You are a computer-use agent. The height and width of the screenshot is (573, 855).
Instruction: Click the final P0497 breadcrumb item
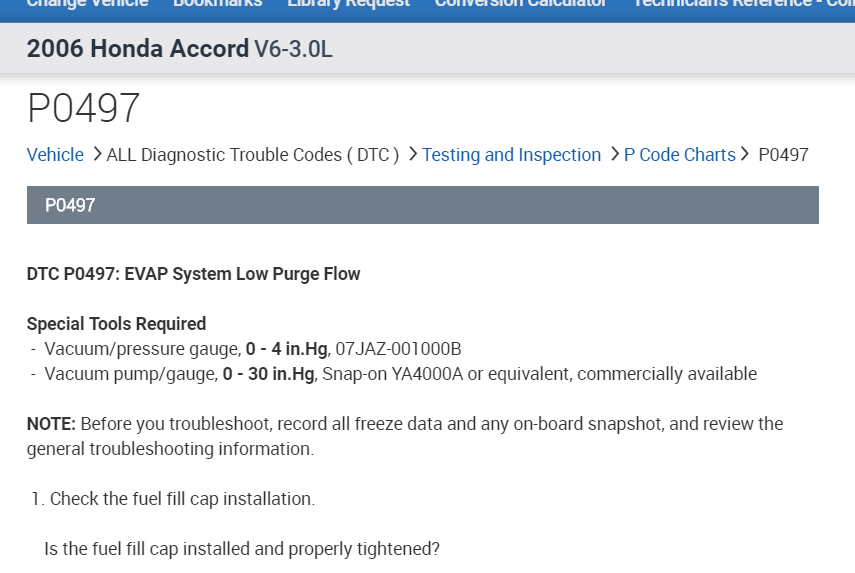click(x=783, y=155)
